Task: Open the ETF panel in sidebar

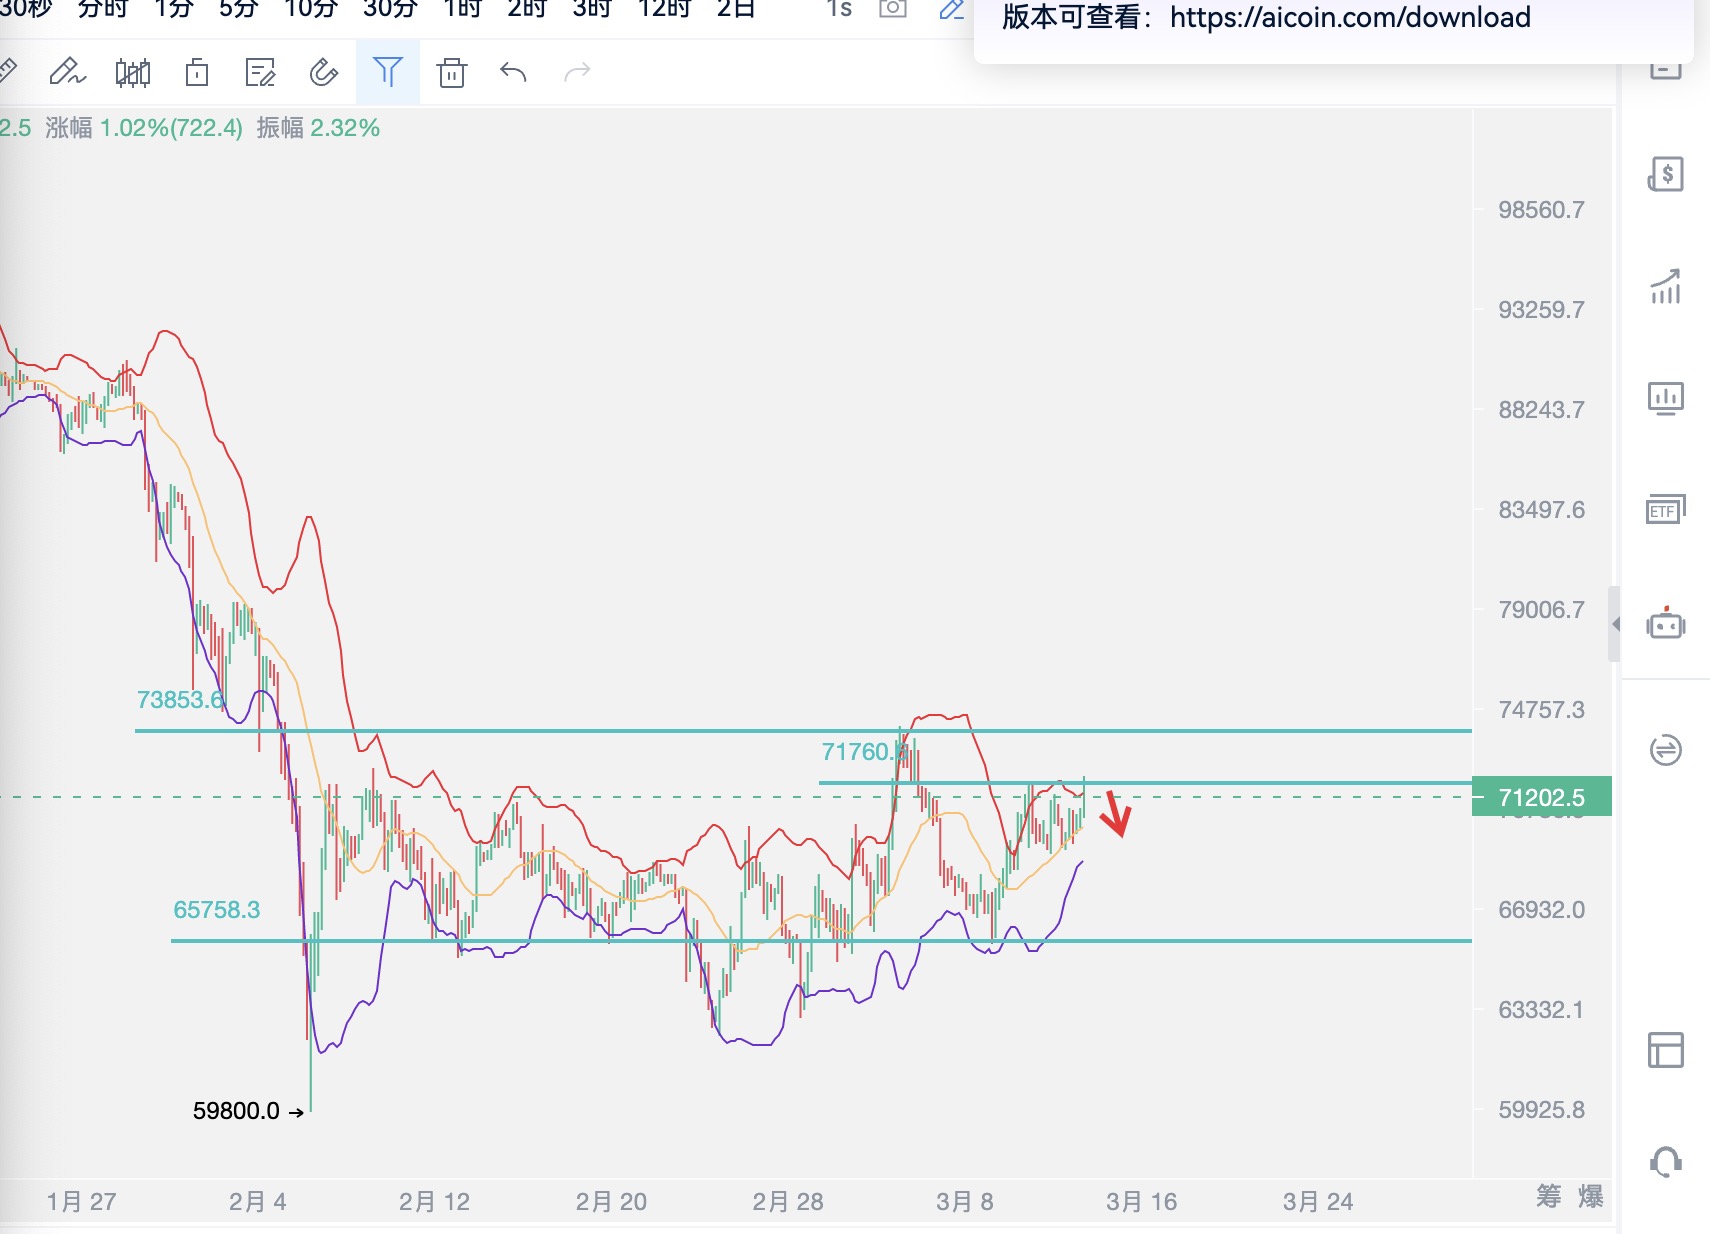Action: click(1665, 510)
